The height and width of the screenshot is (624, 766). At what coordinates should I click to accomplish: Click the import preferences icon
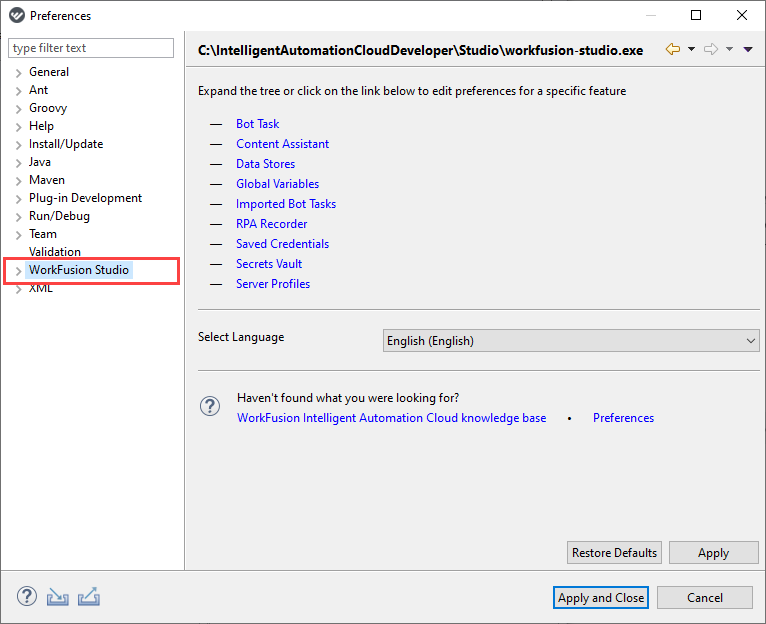coord(58,597)
